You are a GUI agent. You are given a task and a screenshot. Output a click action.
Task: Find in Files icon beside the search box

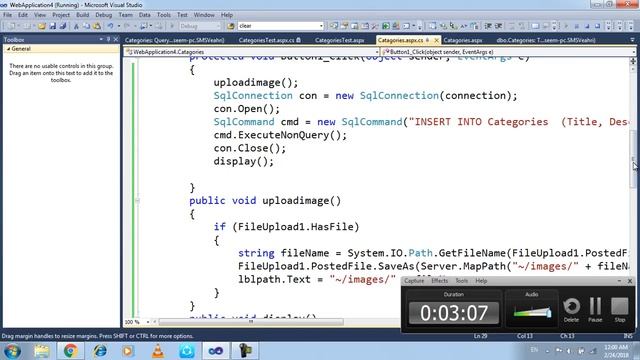click(231, 26)
